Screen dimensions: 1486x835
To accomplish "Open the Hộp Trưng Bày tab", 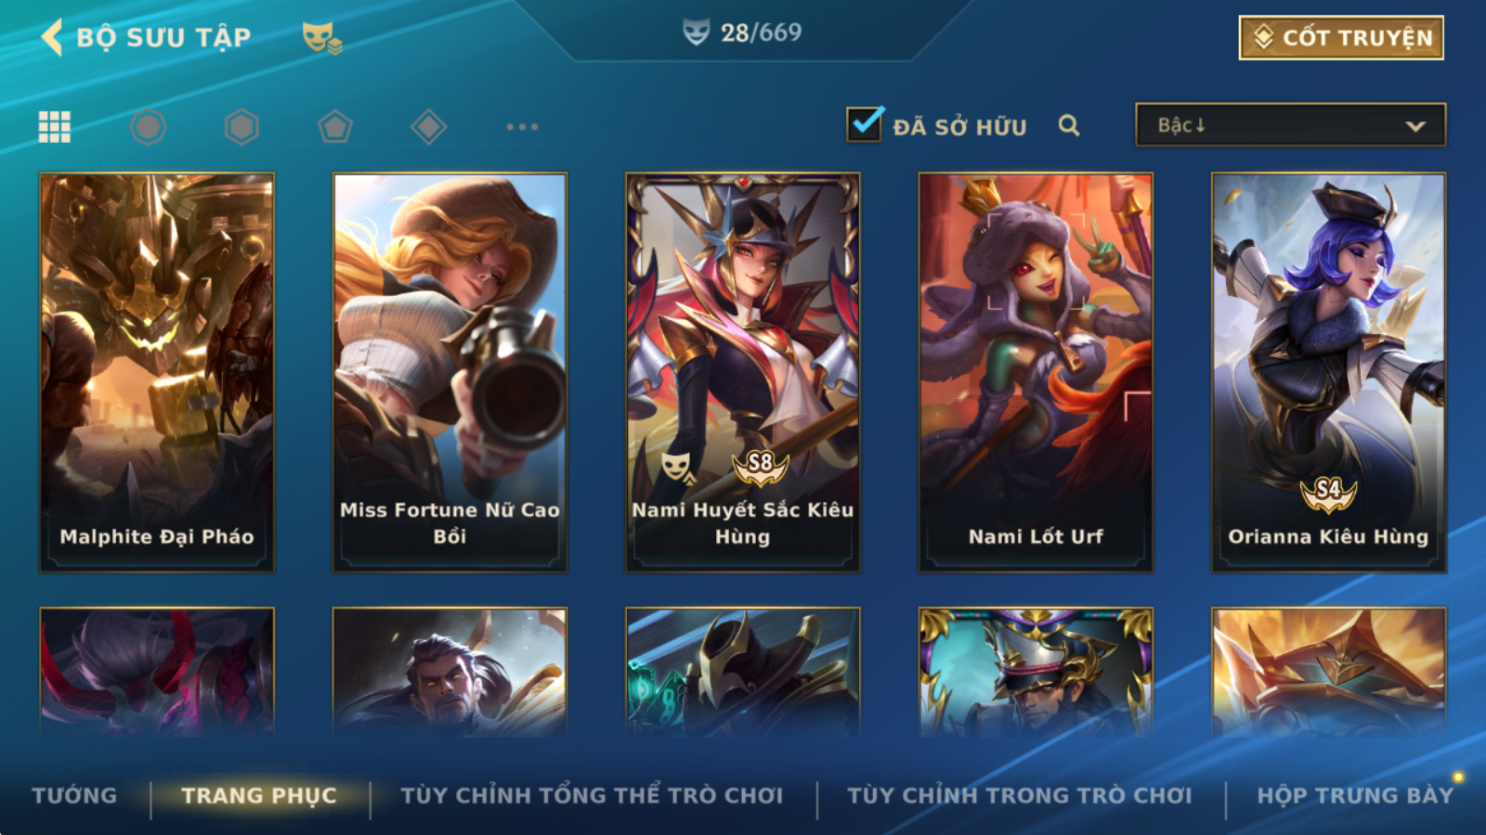I will (1355, 795).
